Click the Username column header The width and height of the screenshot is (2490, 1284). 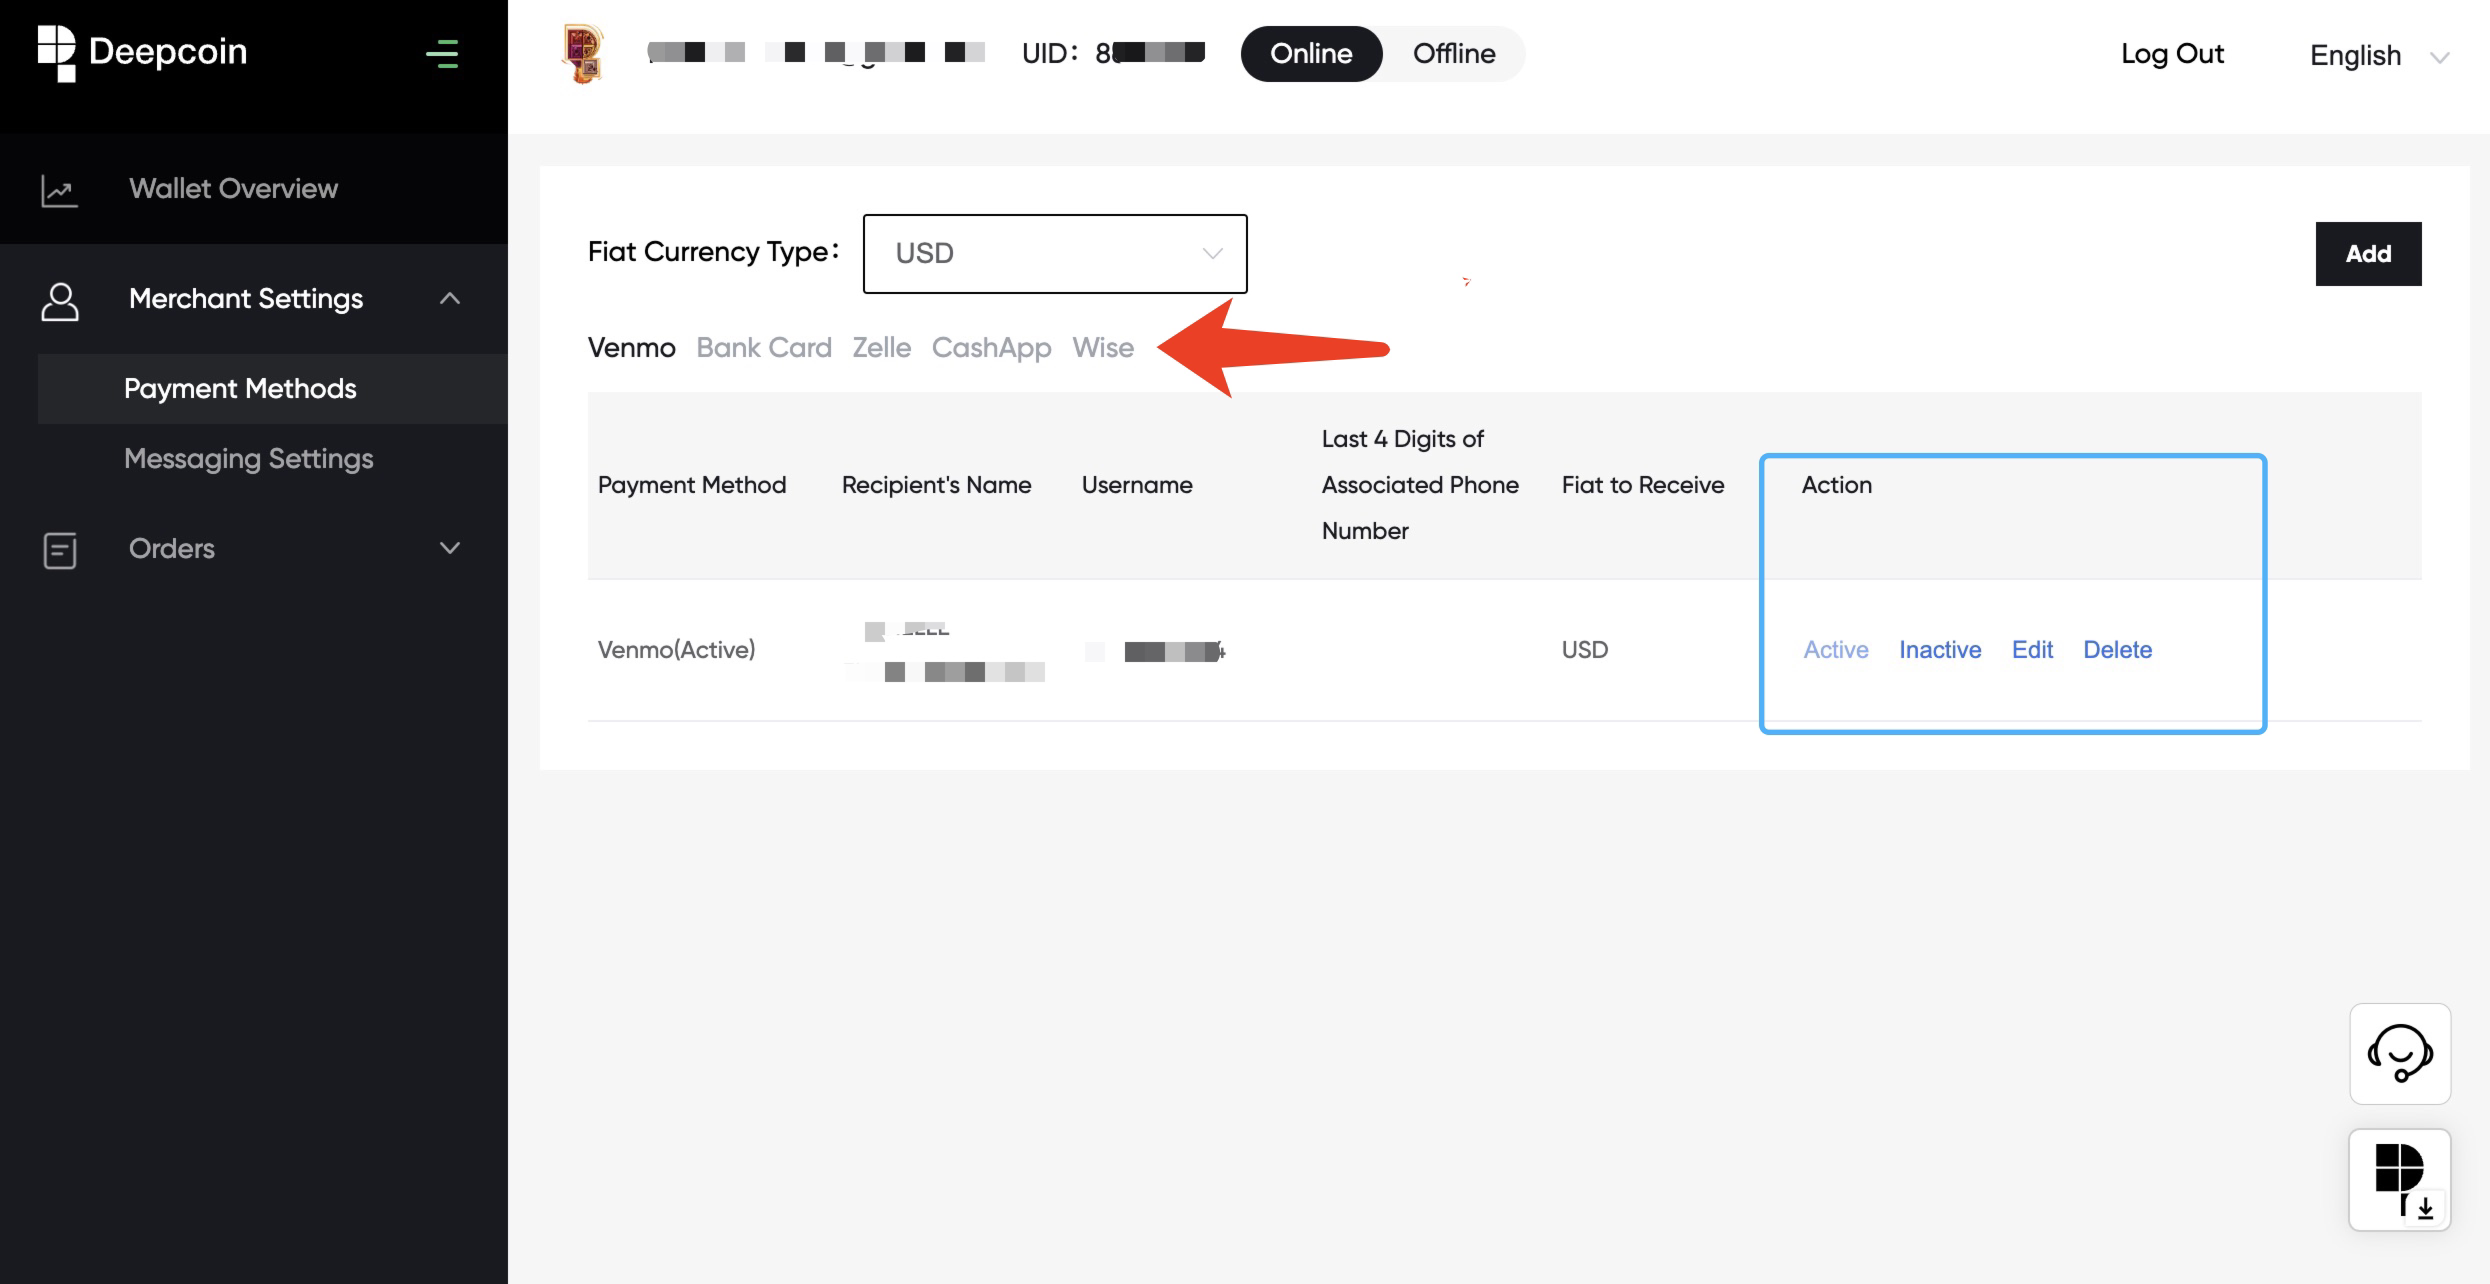coord(1137,485)
